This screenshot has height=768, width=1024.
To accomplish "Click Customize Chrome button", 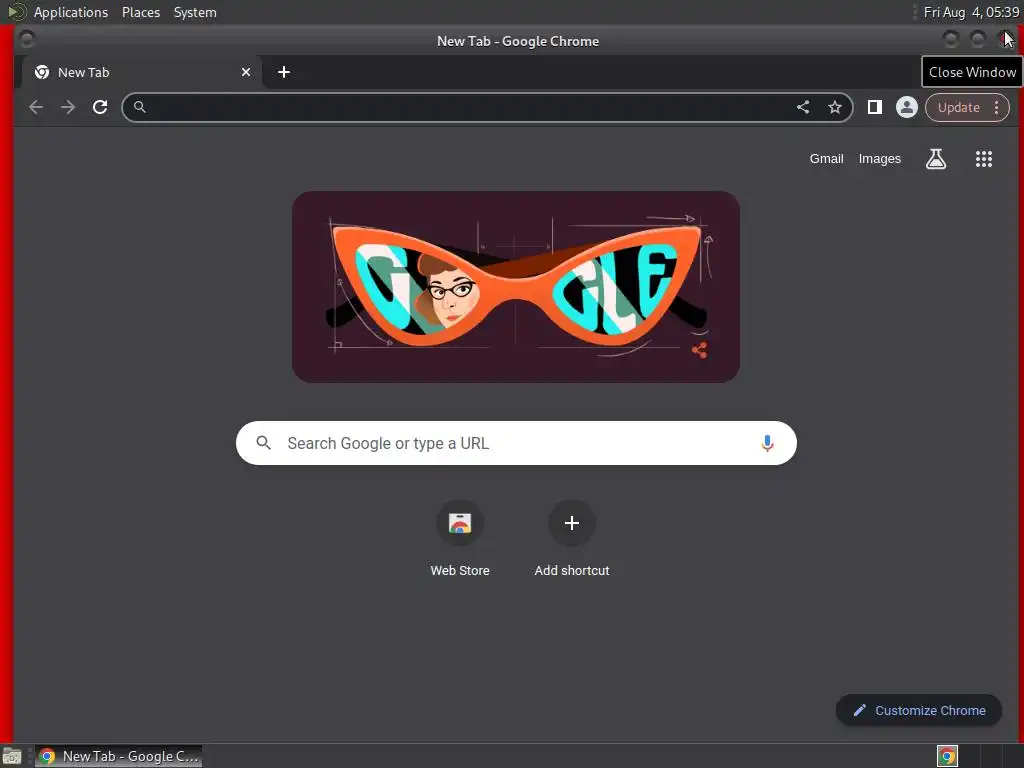I will coord(918,710).
